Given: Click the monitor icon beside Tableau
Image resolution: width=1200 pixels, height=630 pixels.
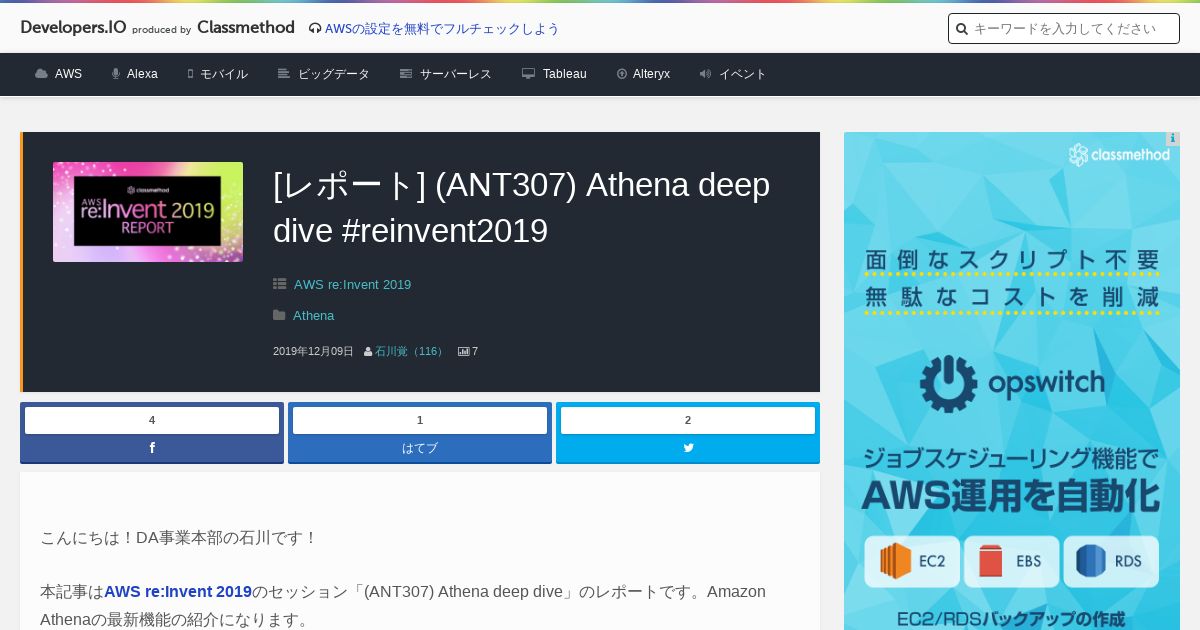Looking at the screenshot, I should (529, 74).
